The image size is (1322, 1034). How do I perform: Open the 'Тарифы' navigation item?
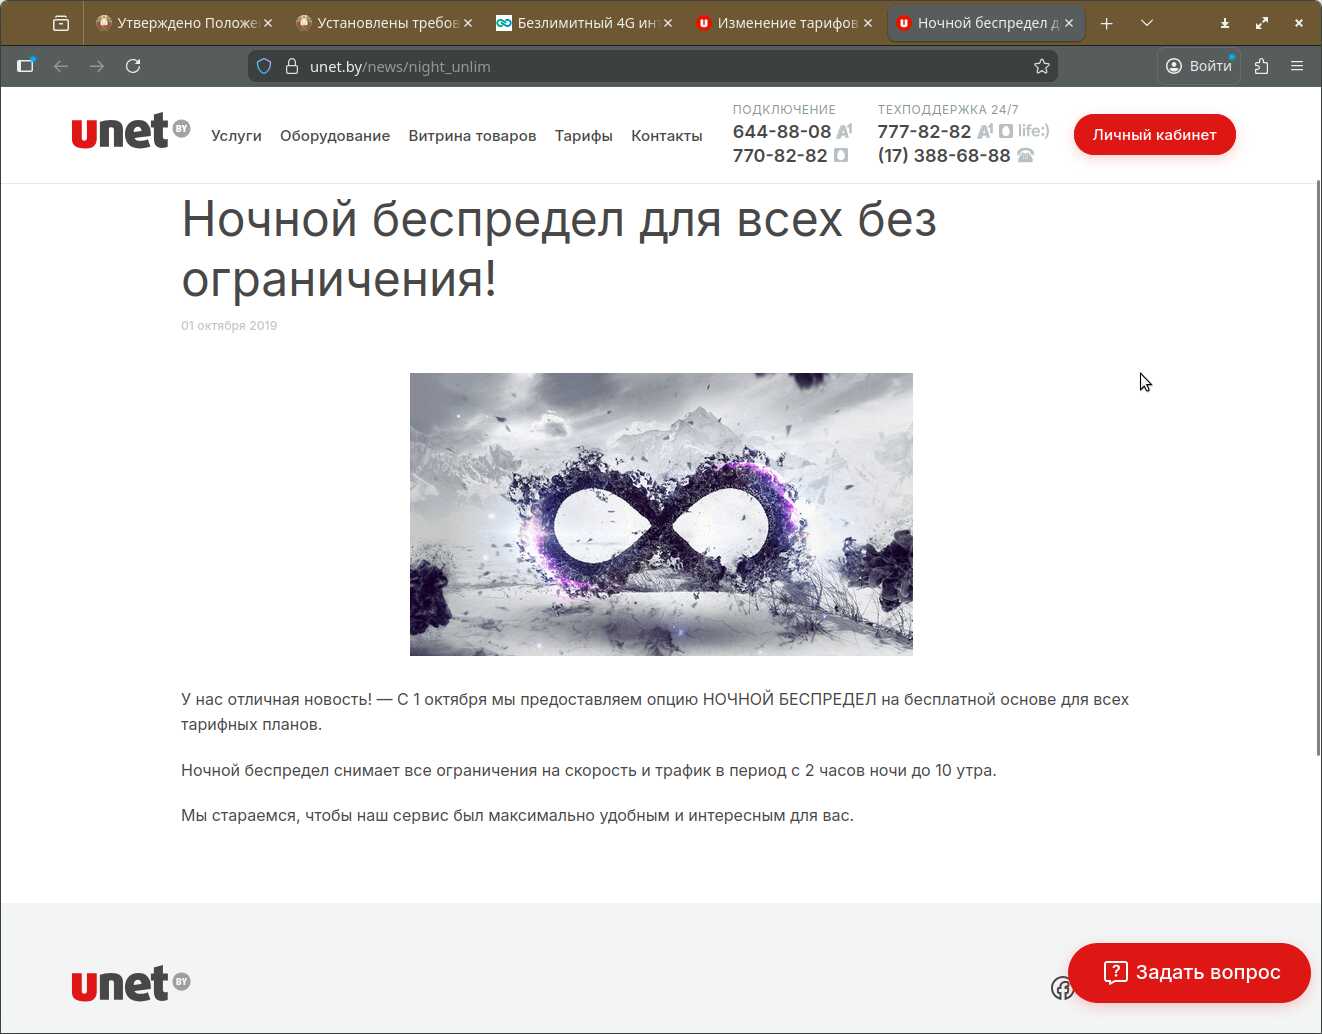coord(584,136)
